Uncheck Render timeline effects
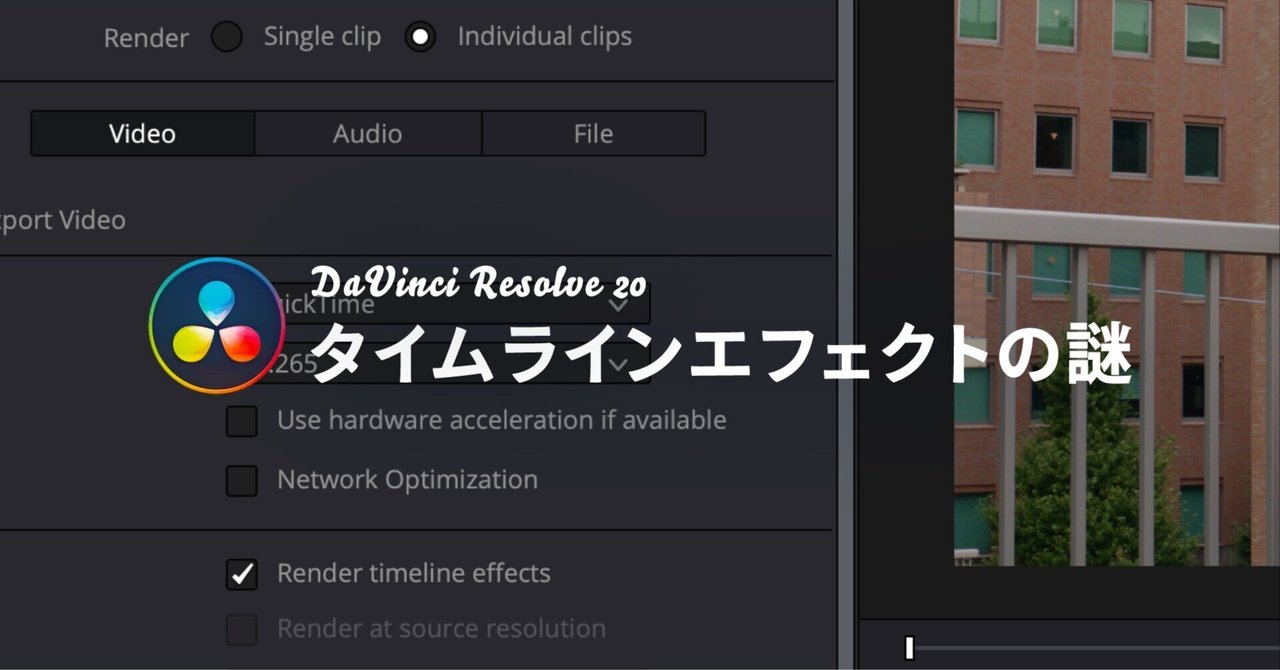This screenshot has width=1280, height=670. [241, 573]
